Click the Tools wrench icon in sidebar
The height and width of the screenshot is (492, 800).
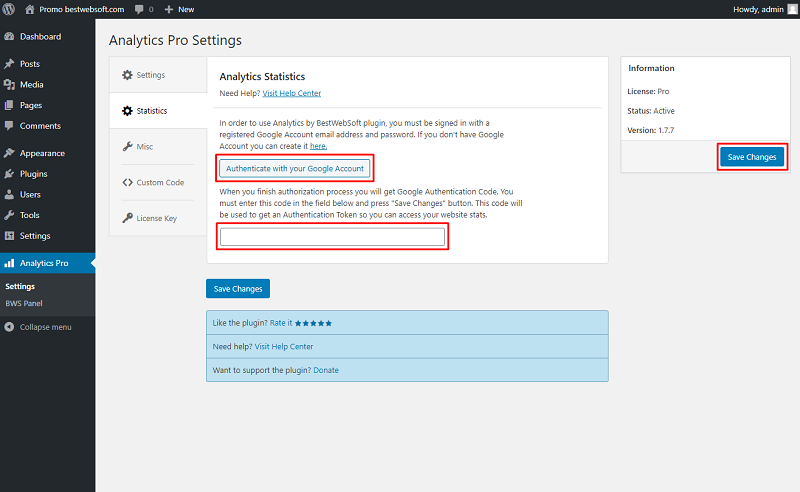click(x=9, y=215)
